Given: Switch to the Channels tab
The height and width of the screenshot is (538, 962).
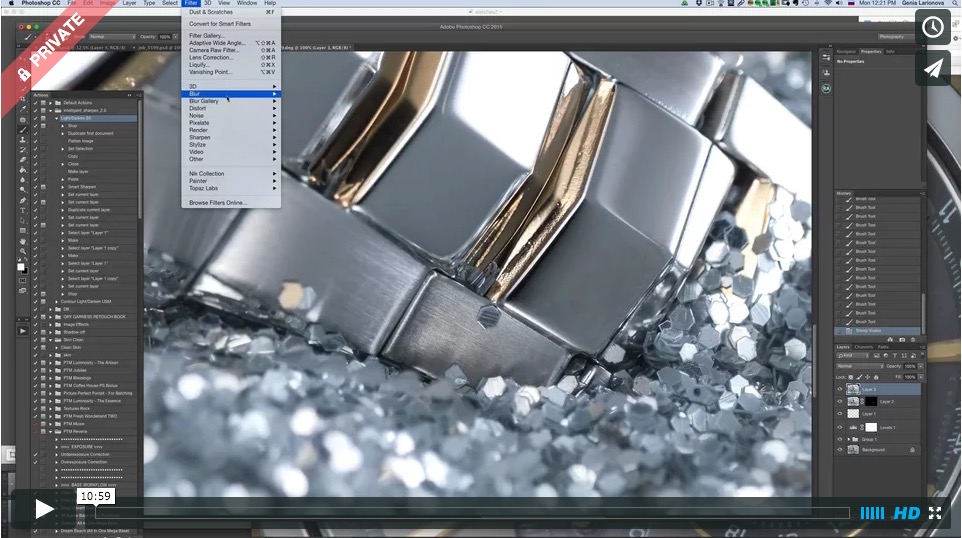Looking at the screenshot, I should tap(863, 347).
